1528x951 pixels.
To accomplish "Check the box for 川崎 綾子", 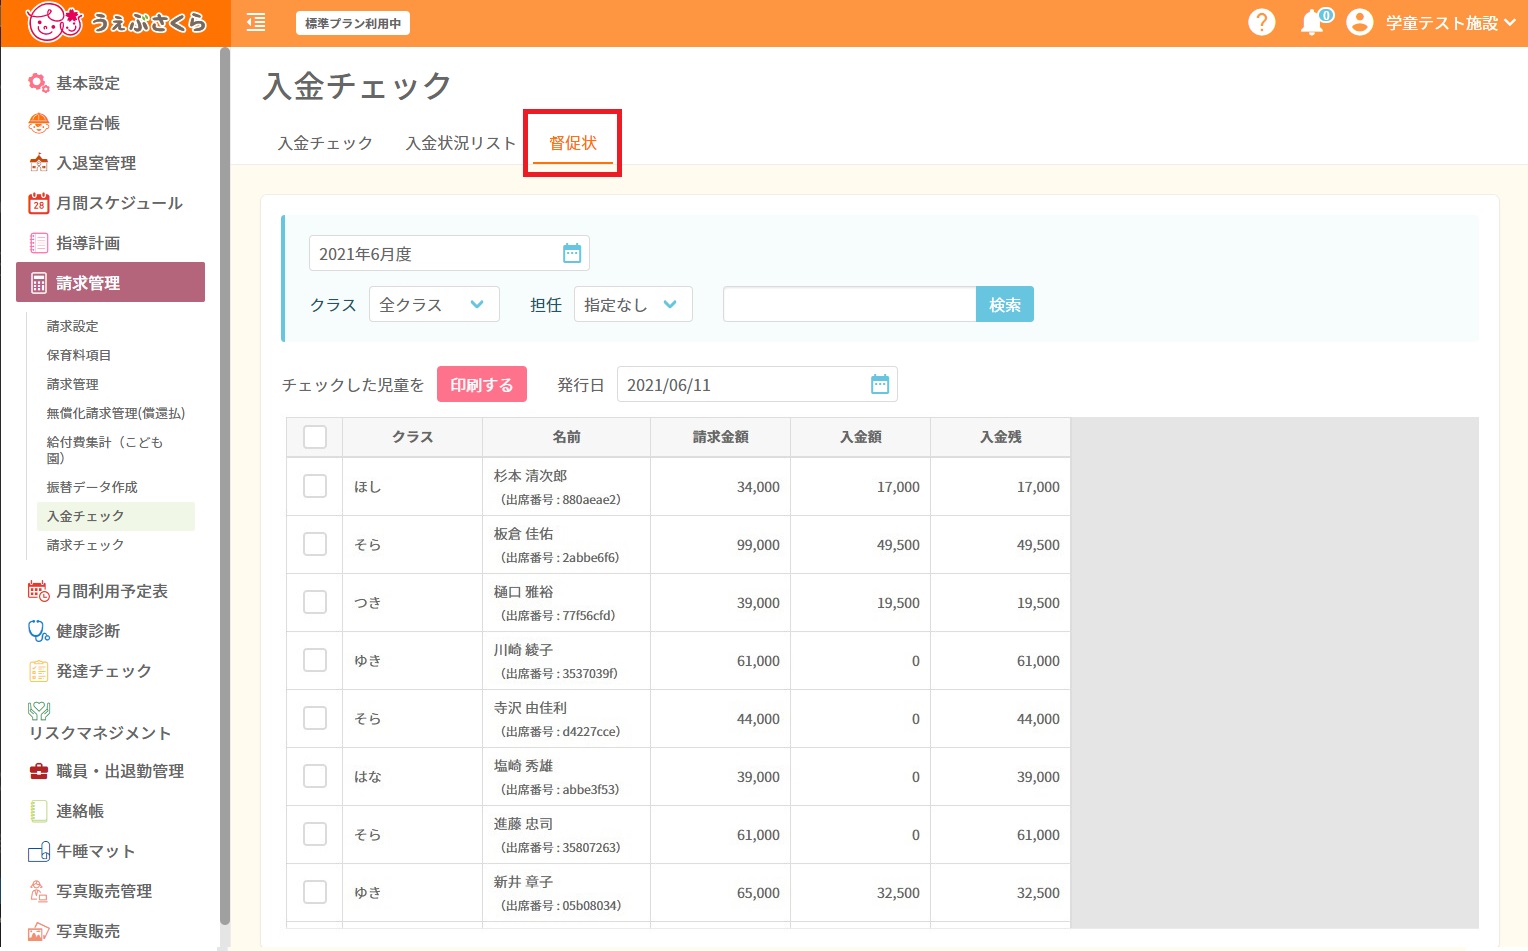I will click(x=315, y=660).
